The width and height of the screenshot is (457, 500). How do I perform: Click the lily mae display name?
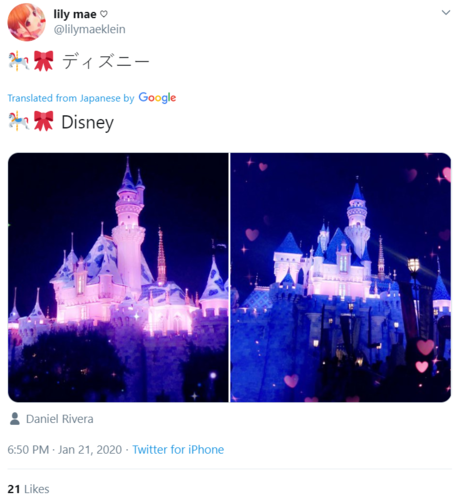coord(75,14)
